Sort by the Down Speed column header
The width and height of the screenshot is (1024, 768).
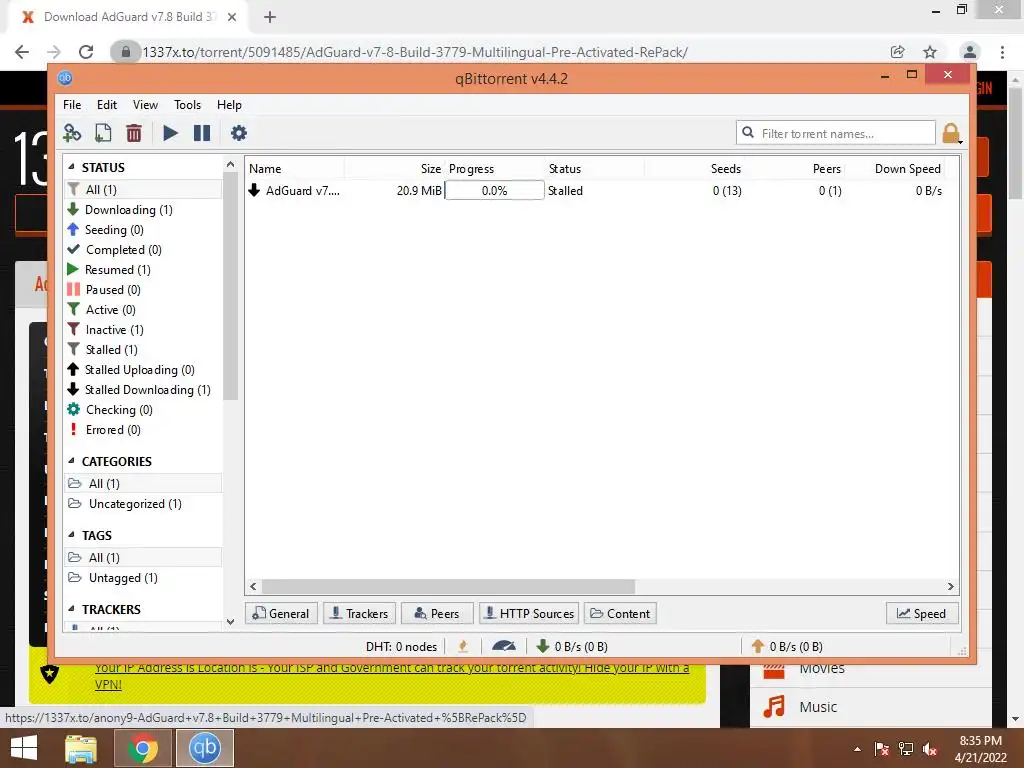click(x=895, y=168)
